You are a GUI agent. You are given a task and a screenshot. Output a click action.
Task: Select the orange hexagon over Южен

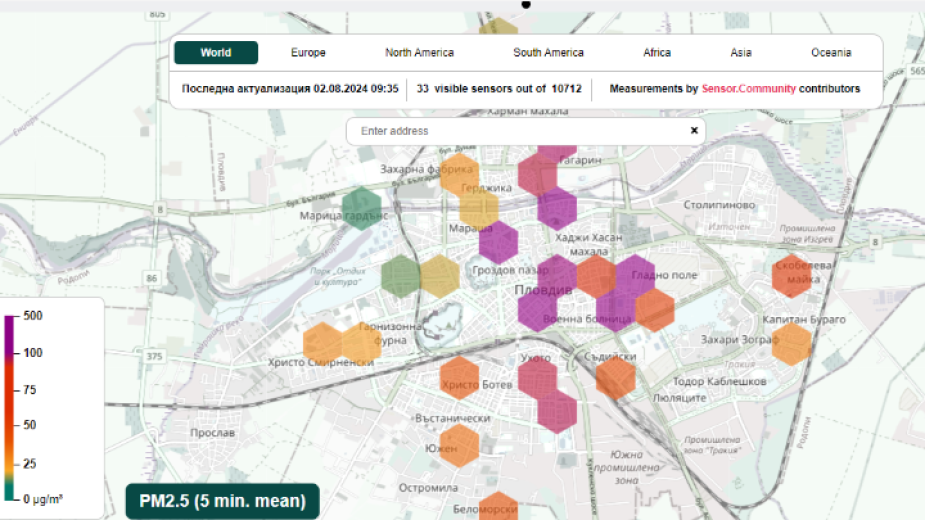pyautogui.click(x=459, y=446)
